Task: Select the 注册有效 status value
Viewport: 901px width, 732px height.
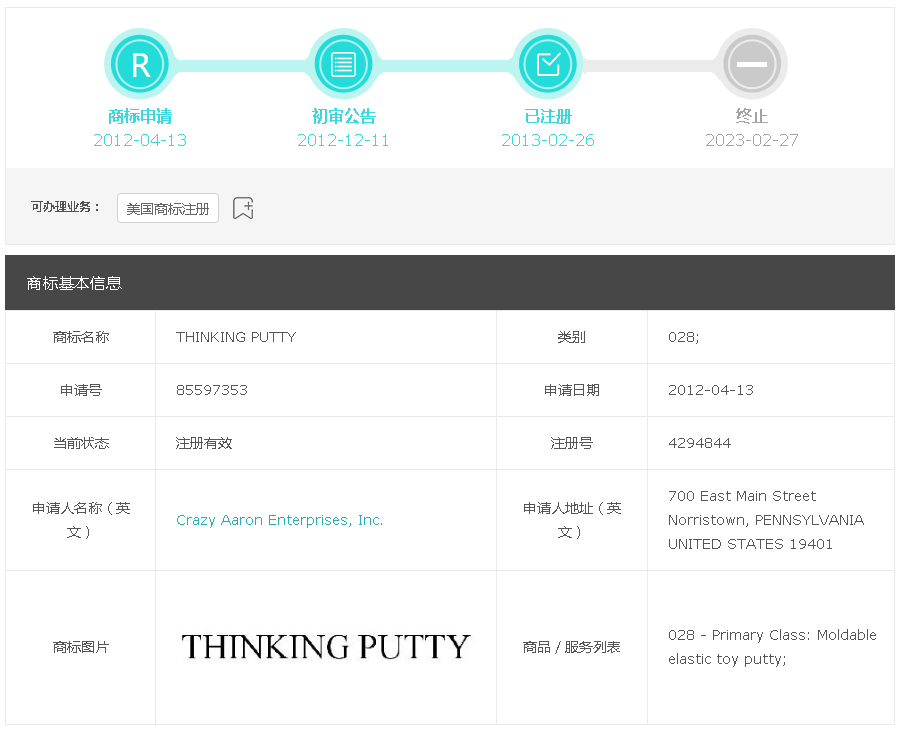Action: pyautogui.click(x=204, y=443)
